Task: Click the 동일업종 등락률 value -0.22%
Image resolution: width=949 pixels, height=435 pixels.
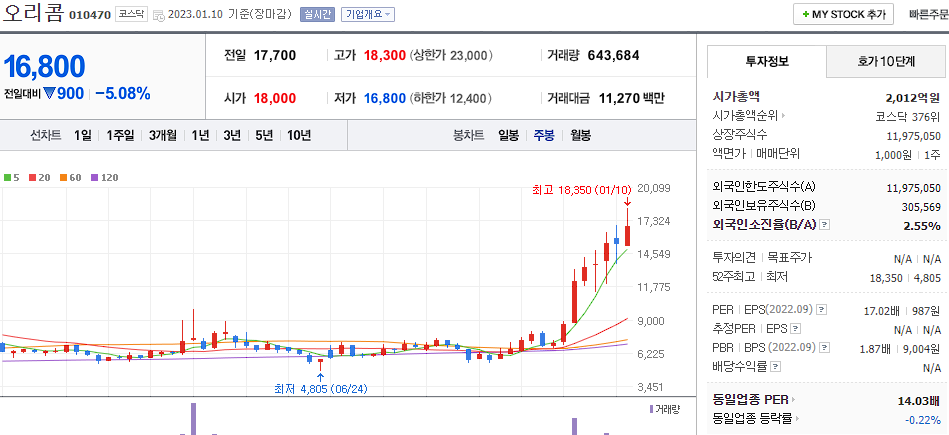Action: click(x=922, y=419)
